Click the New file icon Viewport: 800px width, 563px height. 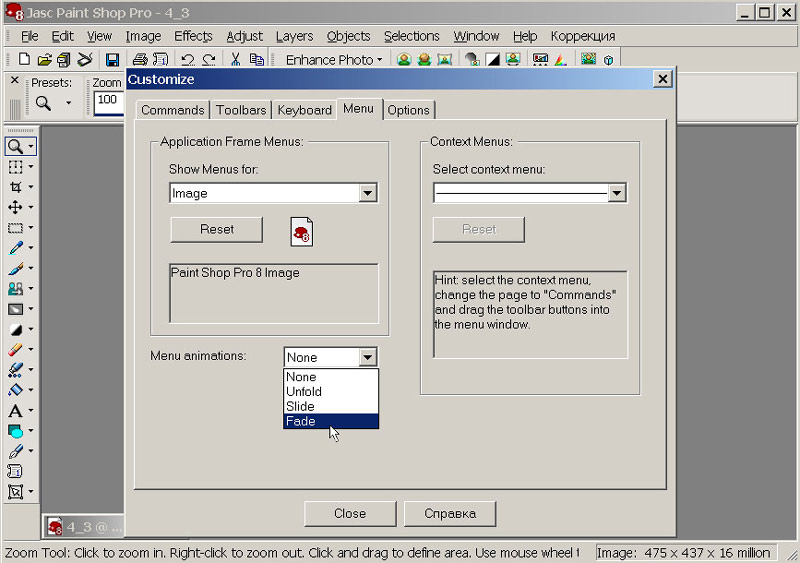[x=24, y=60]
